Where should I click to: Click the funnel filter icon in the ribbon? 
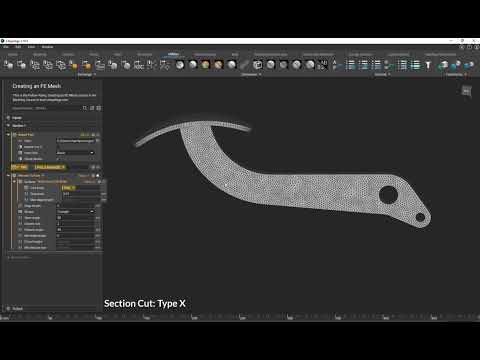[428, 65]
